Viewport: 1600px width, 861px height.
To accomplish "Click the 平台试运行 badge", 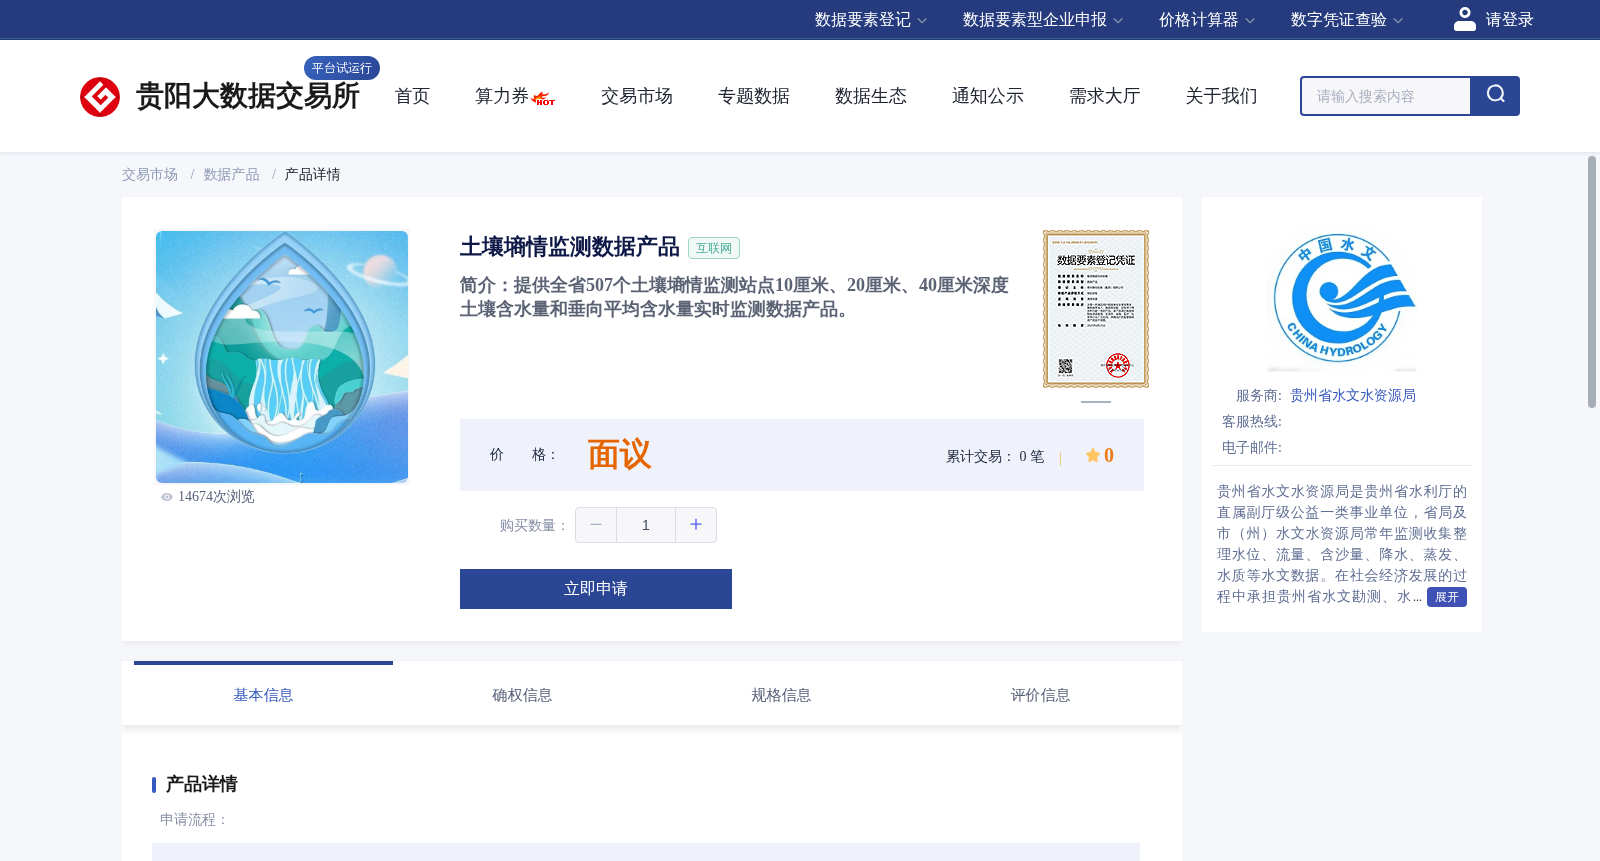I will pyautogui.click(x=342, y=68).
